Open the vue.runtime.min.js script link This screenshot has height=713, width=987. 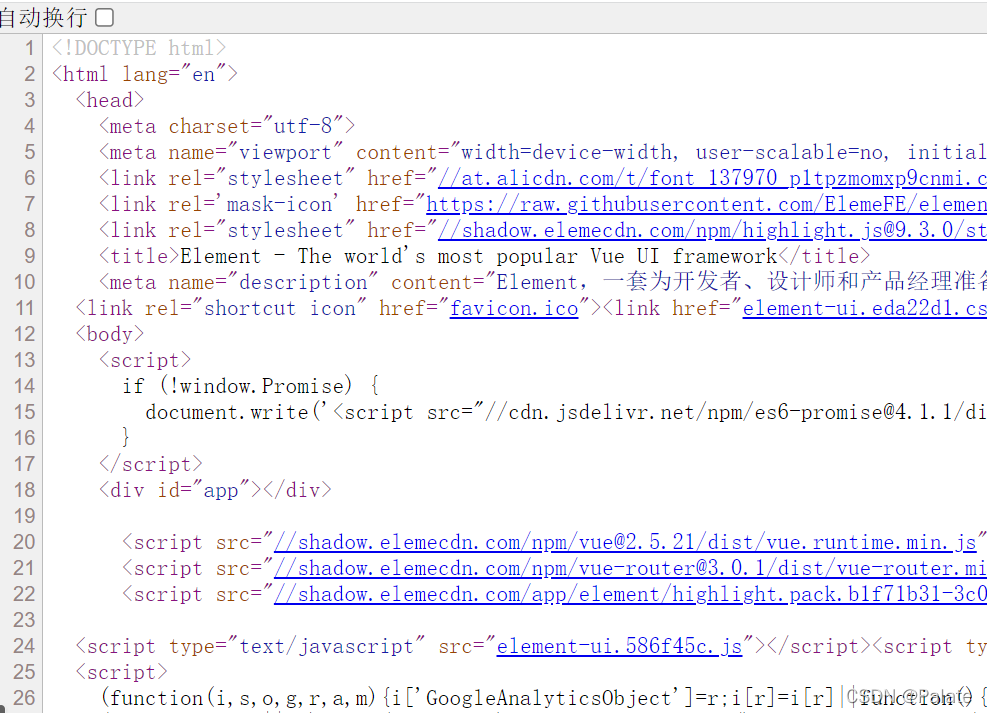click(625, 542)
